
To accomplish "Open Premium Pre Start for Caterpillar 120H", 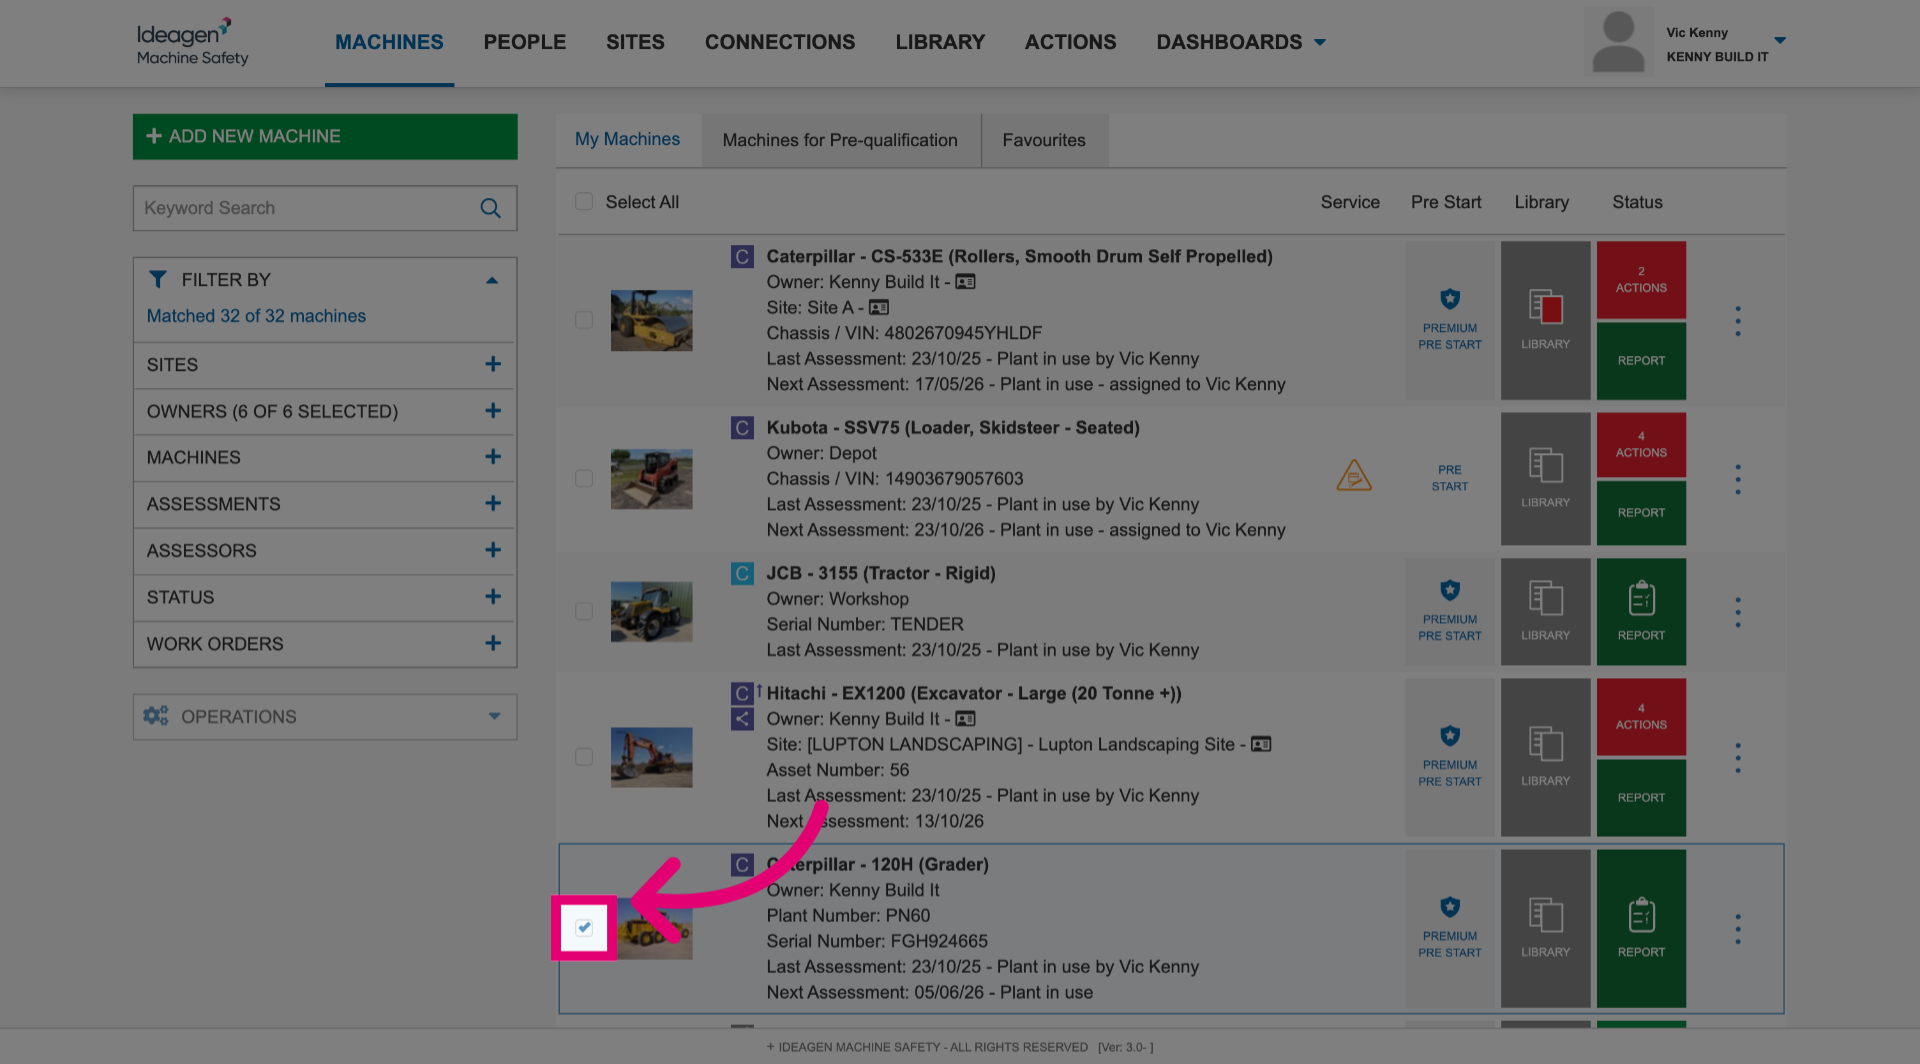I will click(x=1450, y=928).
